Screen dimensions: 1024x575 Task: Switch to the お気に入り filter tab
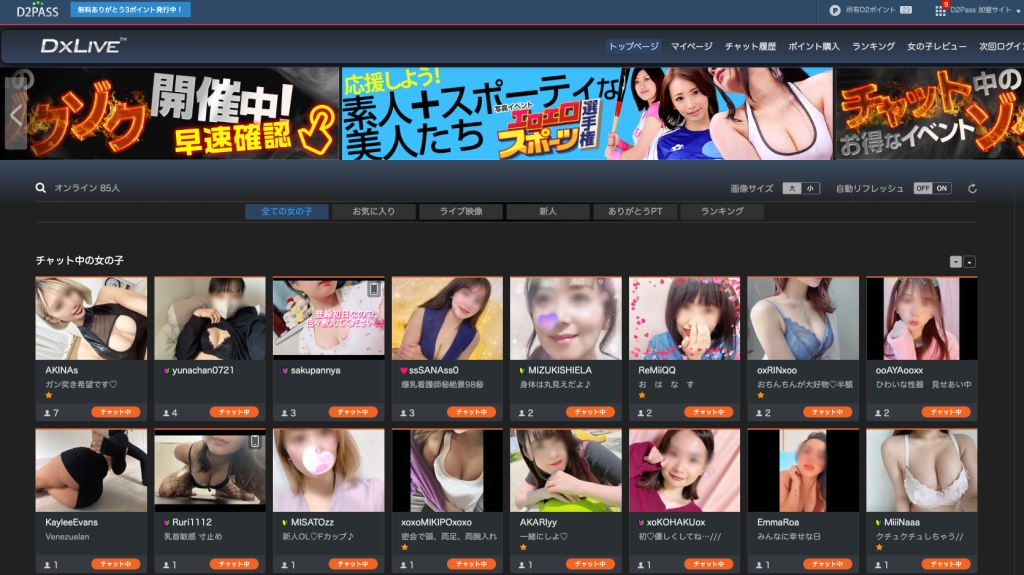[371, 212]
